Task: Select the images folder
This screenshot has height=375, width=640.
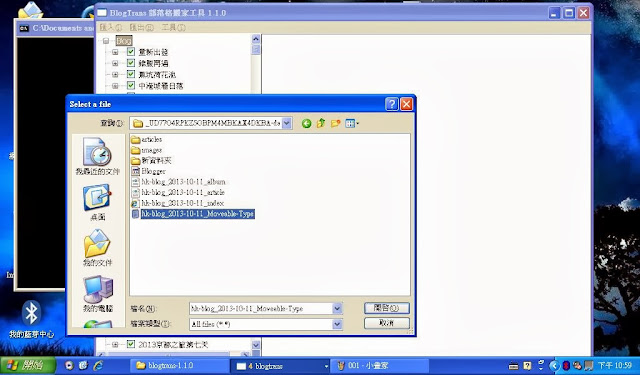Action: (147, 150)
